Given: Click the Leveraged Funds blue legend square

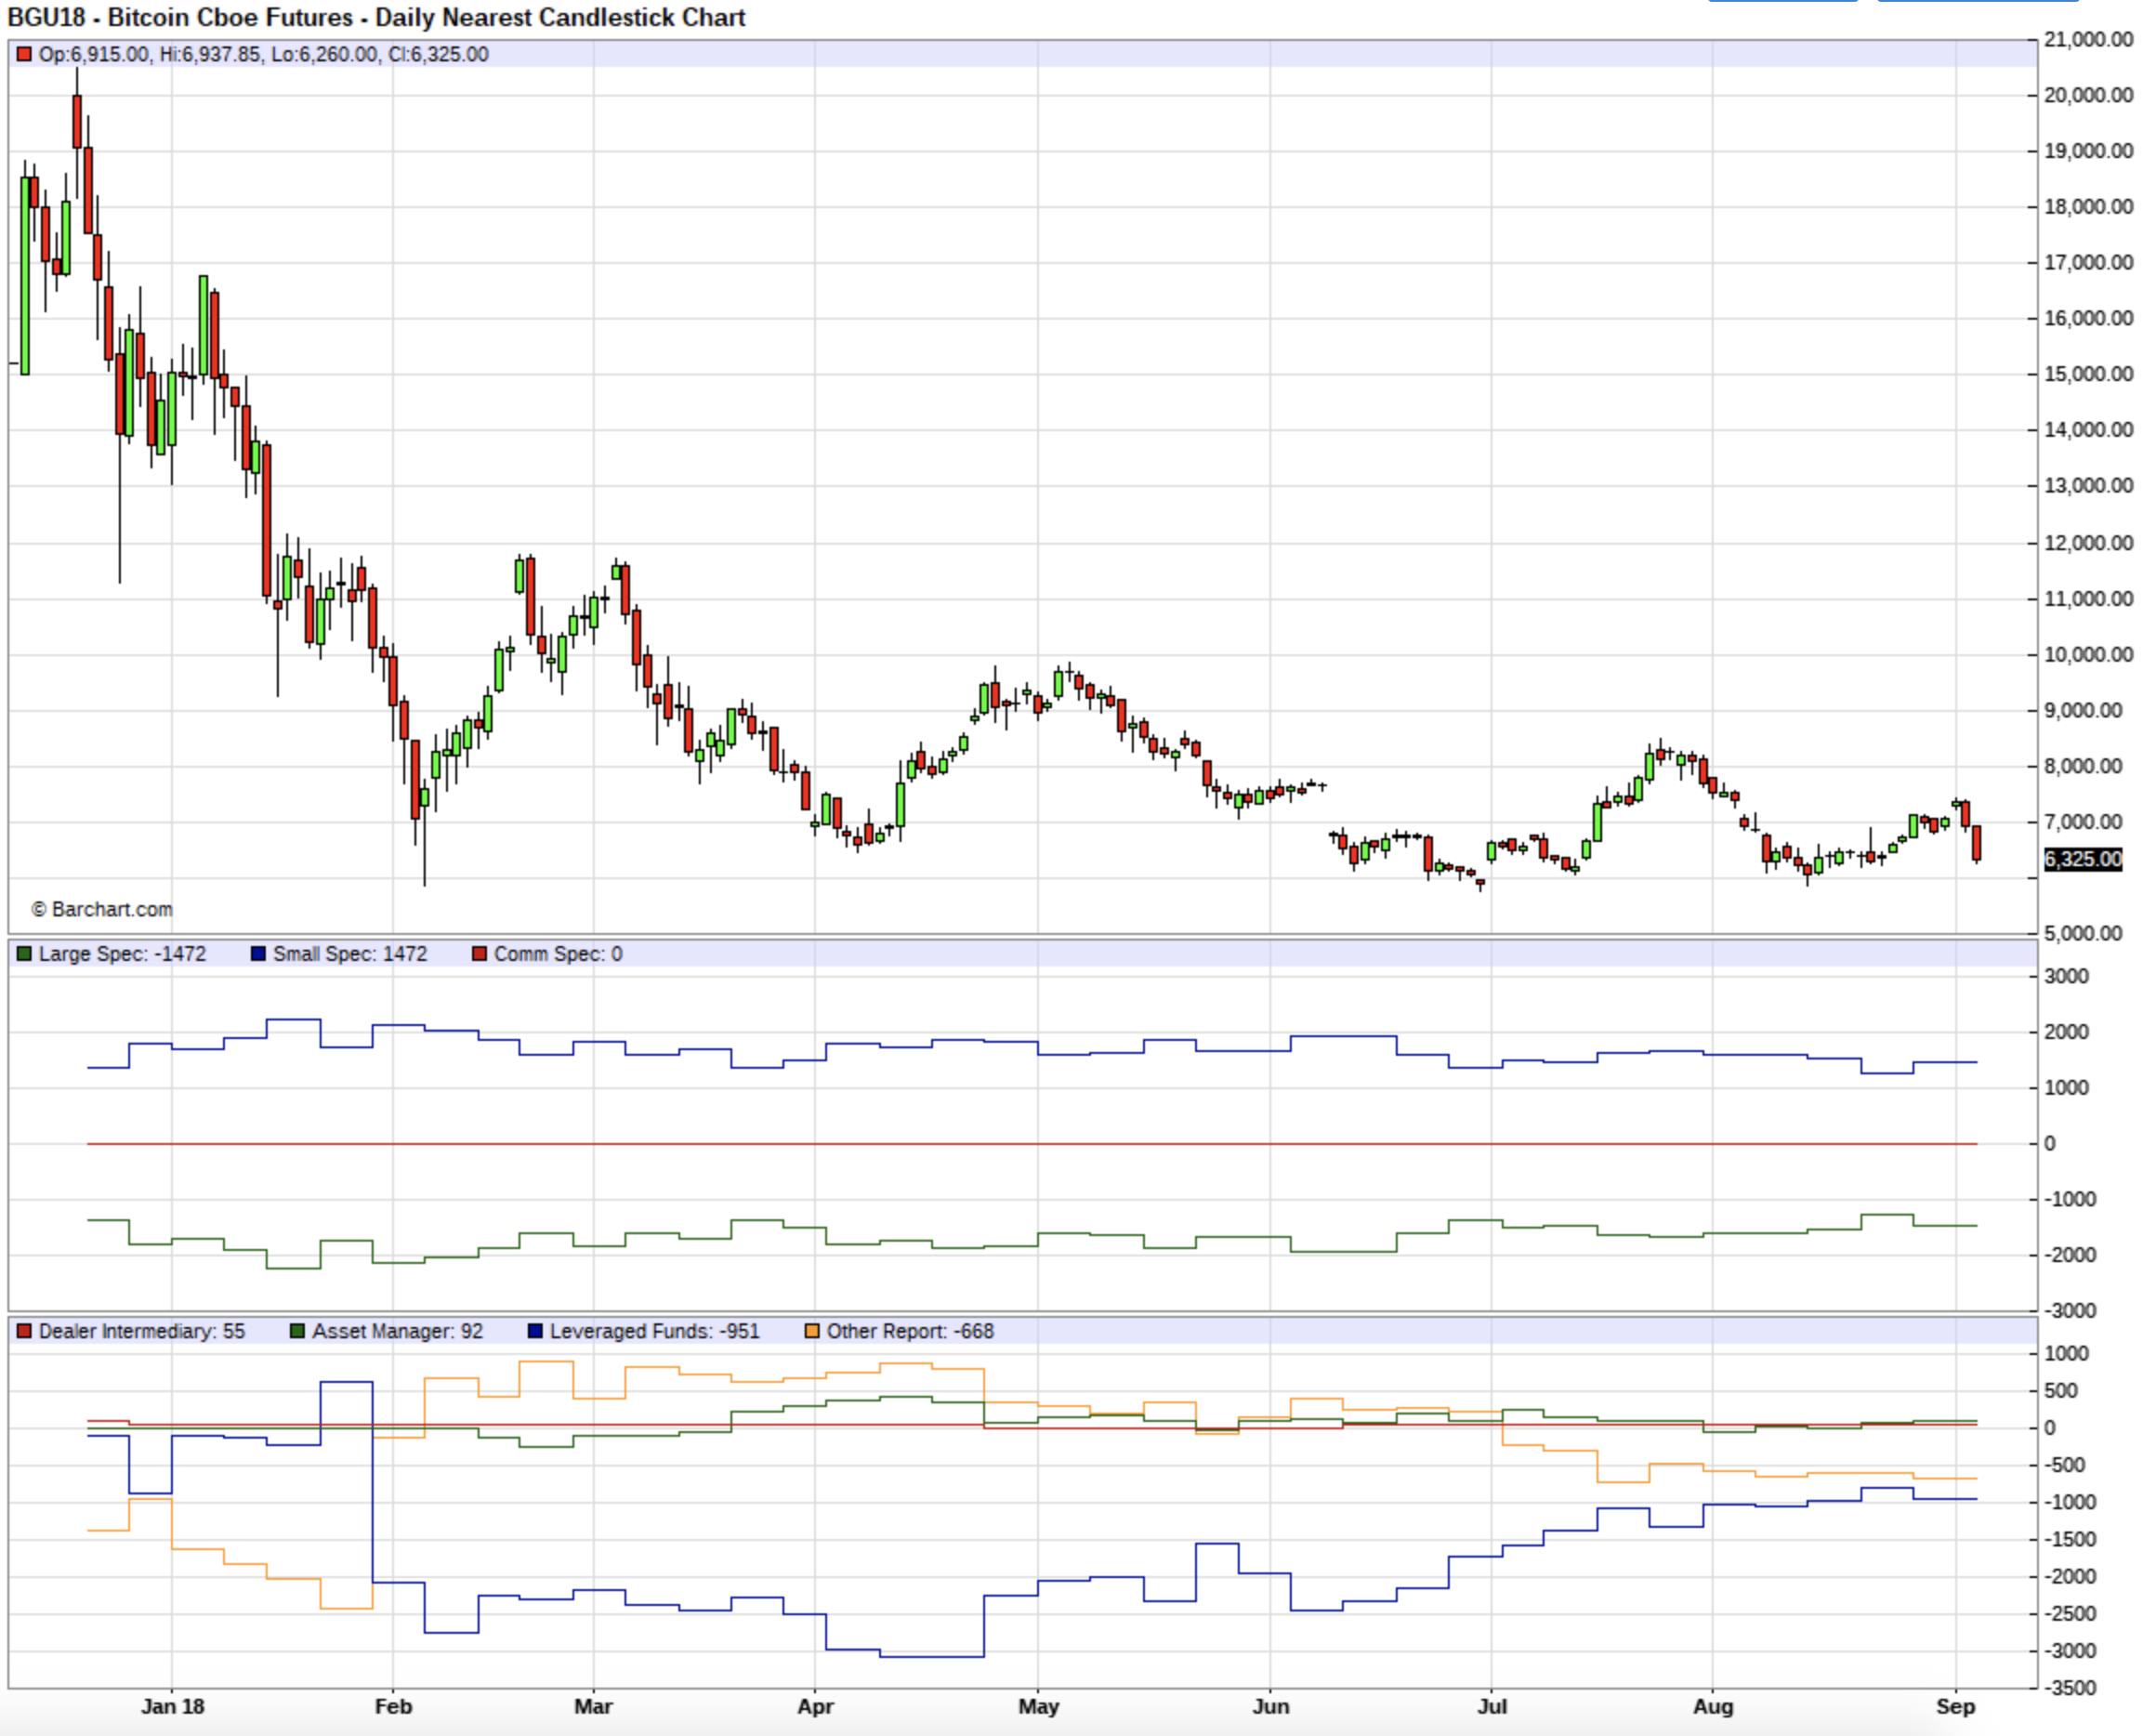Looking at the screenshot, I should coord(535,1331).
